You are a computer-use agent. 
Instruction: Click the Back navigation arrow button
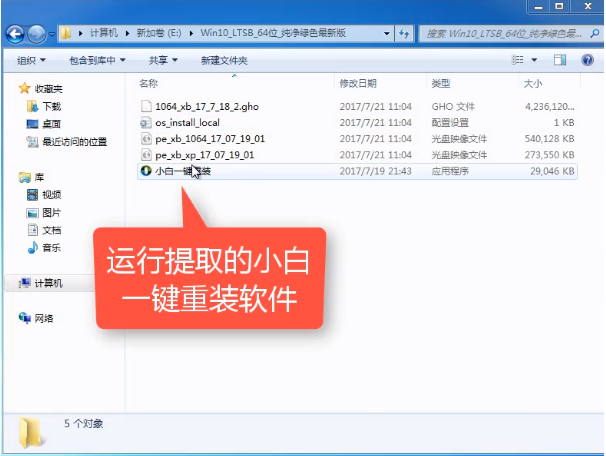(x=15, y=34)
